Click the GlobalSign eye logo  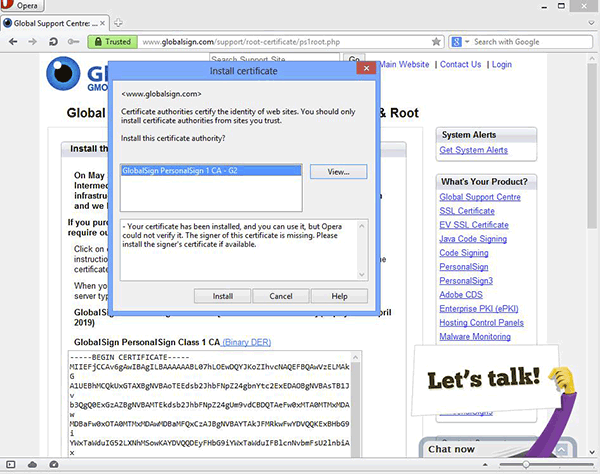click(63, 73)
